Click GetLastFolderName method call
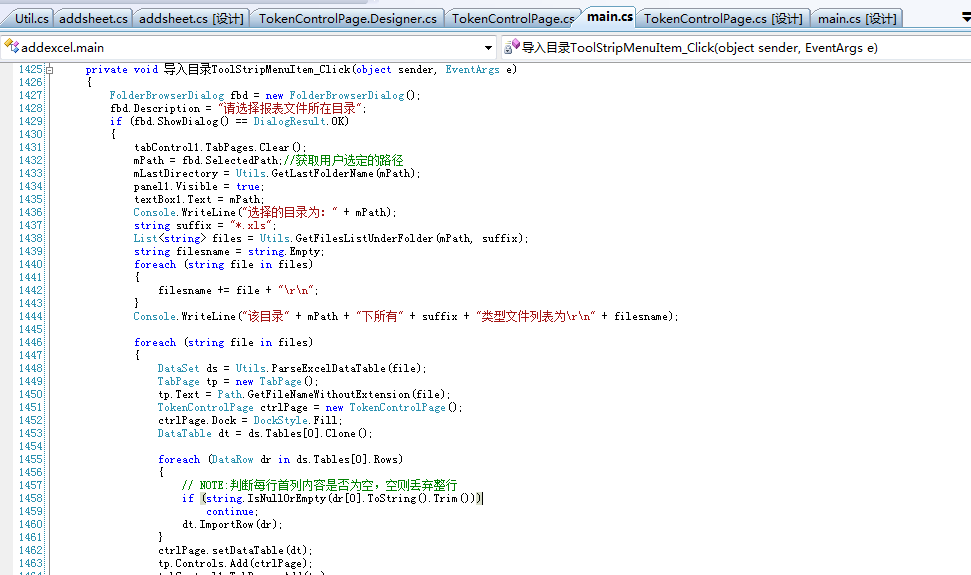 [323, 173]
